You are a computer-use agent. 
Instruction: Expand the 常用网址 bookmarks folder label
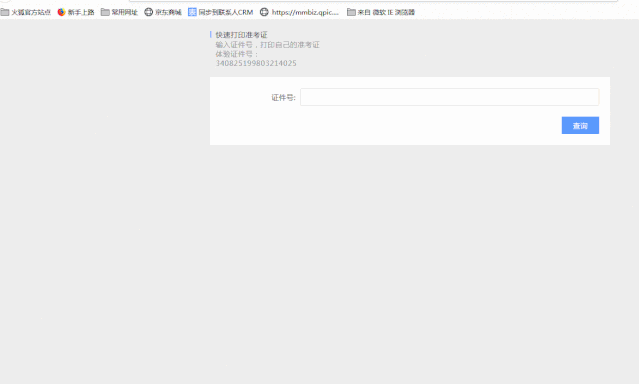coord(125,12)
